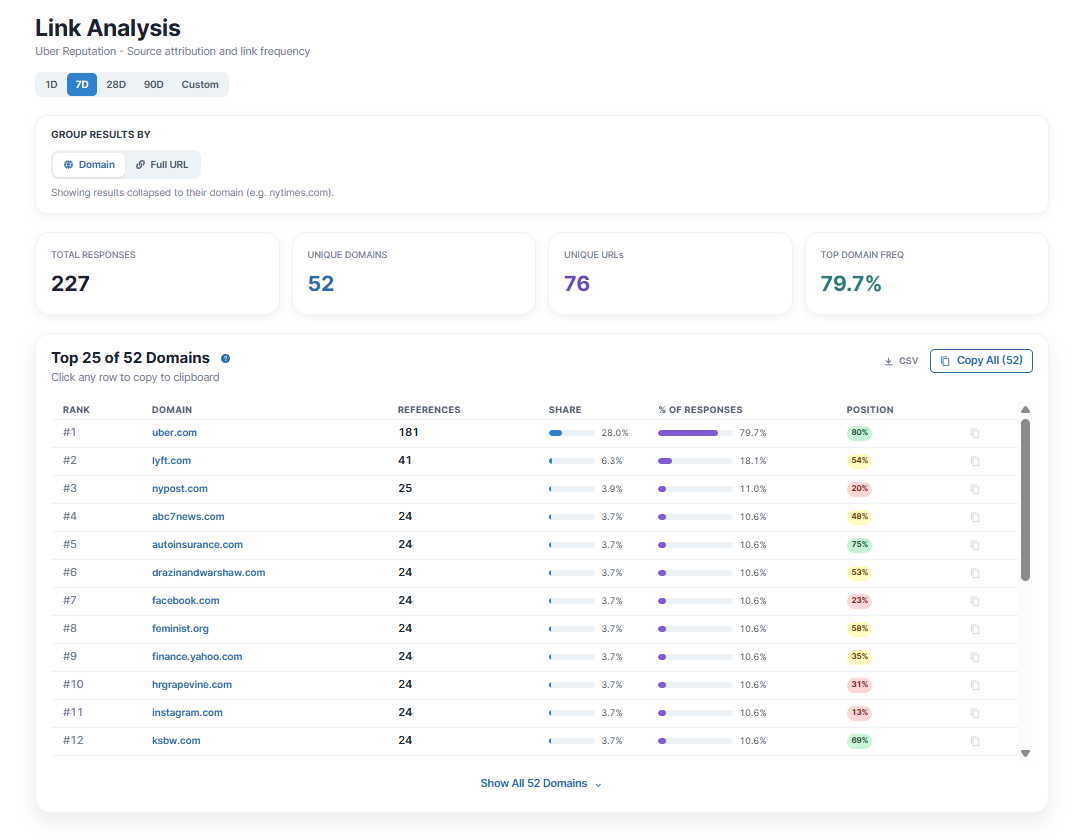Click the scroll-up arrow of the domains table
Screen dimensions: 1075x839
[x=1026, y=409]
